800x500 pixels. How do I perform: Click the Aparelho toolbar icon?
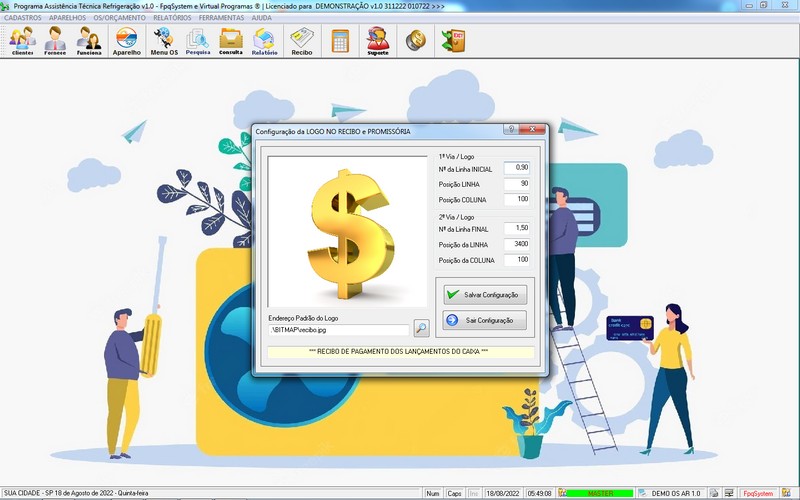pos(127,41)
